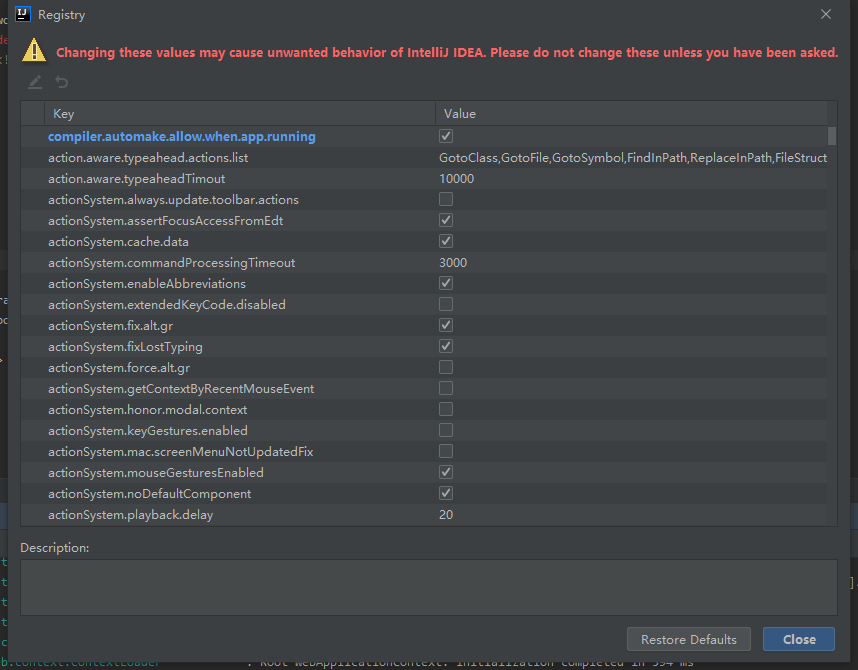
Task: Enable actionSystem.force.alt.gr checkbox
Action: tap(446, 367)
